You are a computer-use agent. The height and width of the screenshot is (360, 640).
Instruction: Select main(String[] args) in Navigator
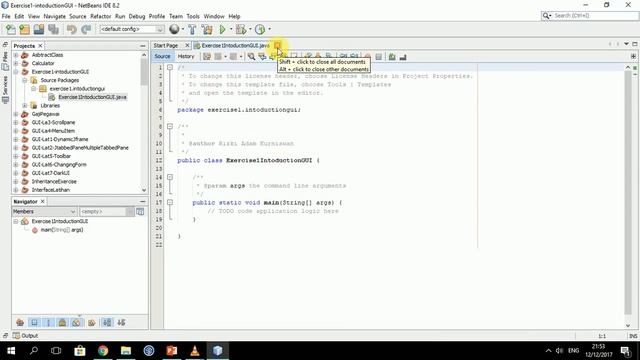coord(62,230)
